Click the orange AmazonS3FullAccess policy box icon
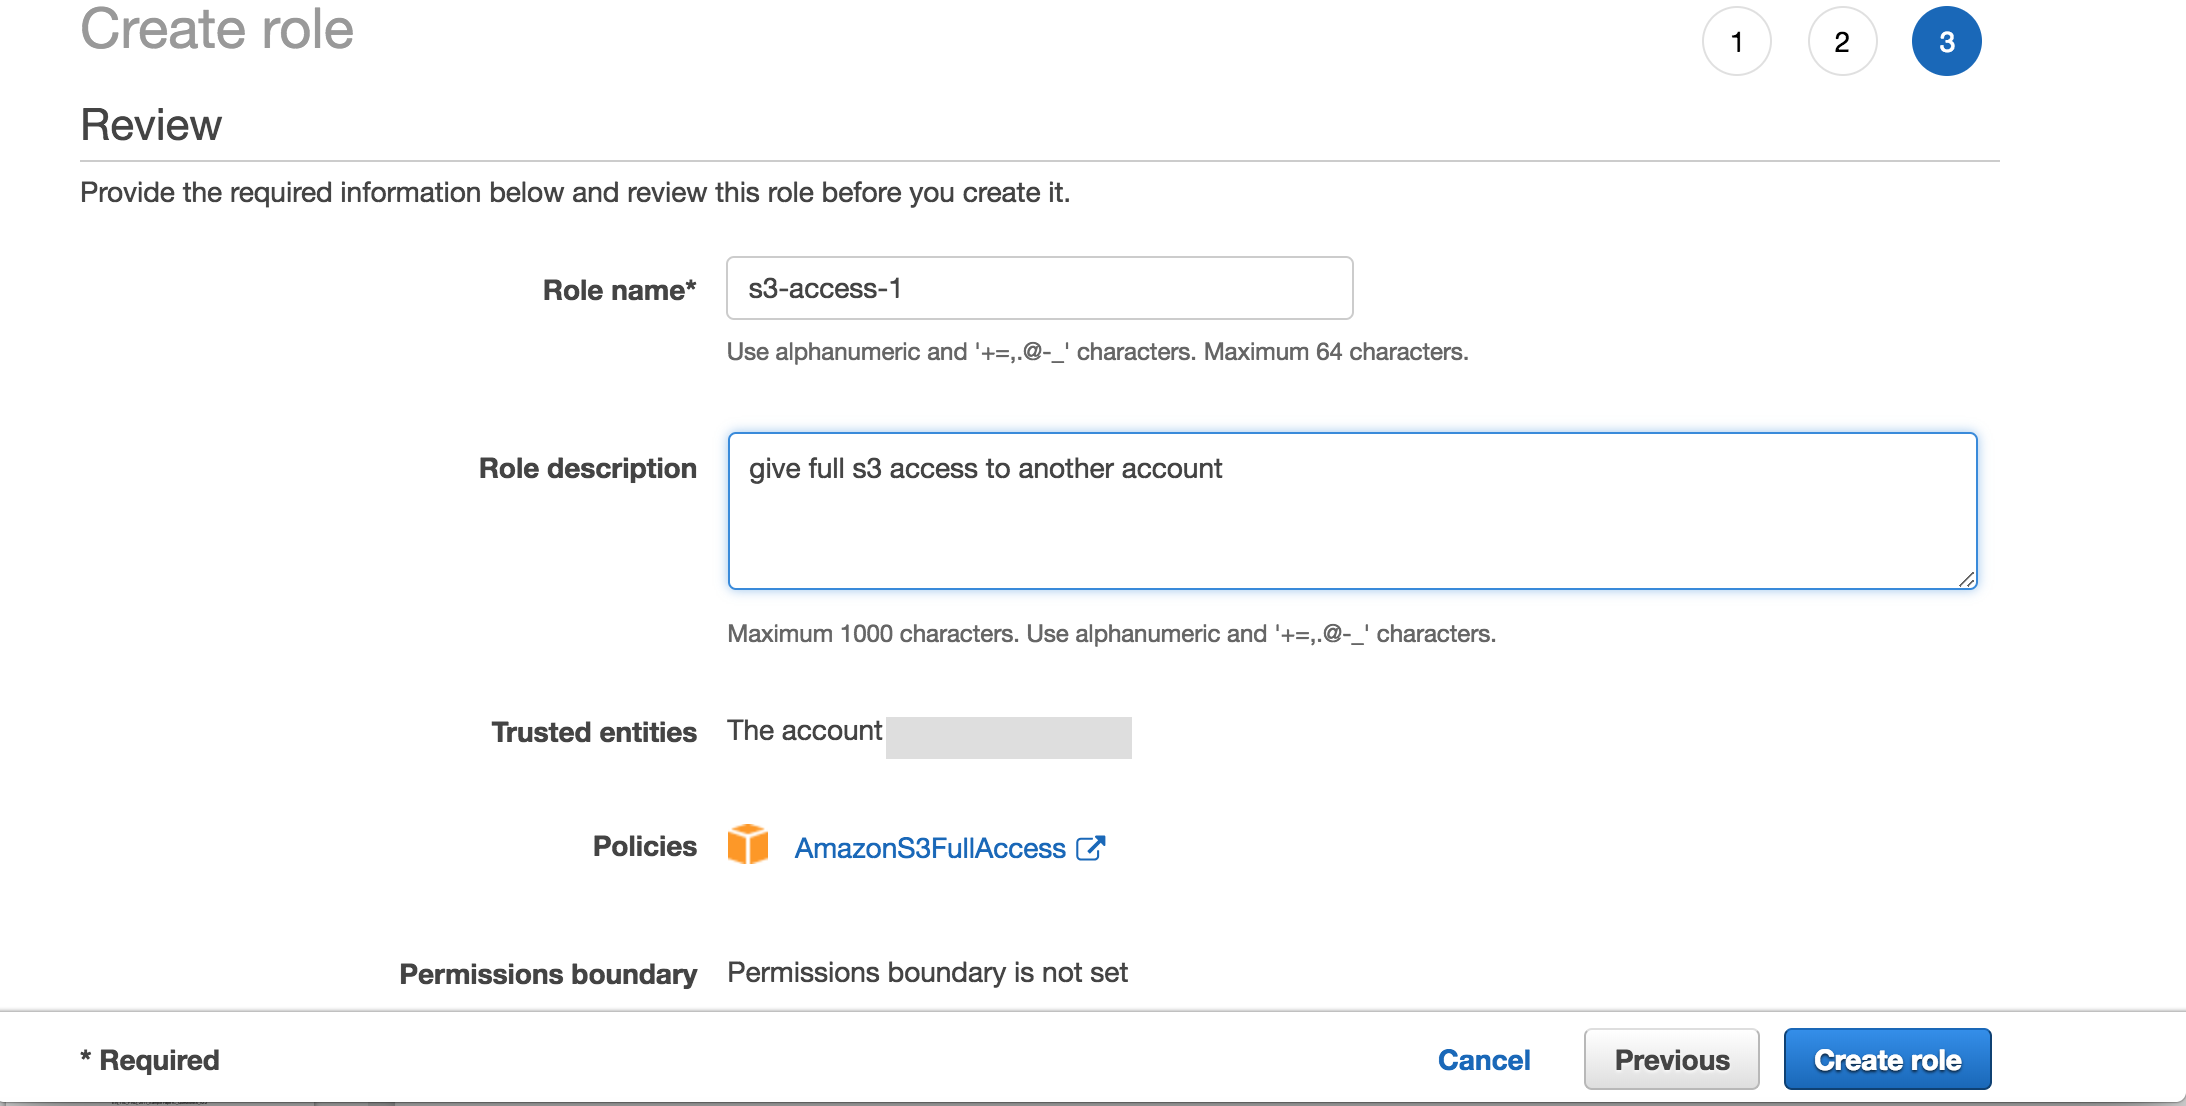Viewport: 2186px width, 1106px height. click(x=747, y=845)
